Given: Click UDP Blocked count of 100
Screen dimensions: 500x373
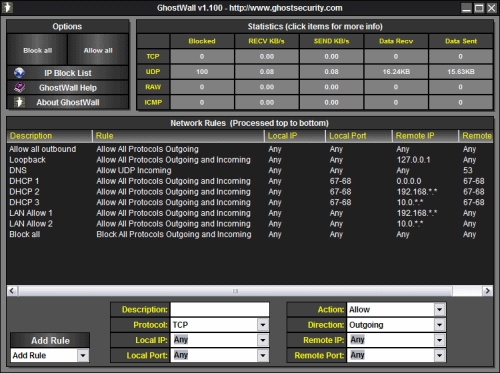Looking at the screenshot, I should [202, 72].
